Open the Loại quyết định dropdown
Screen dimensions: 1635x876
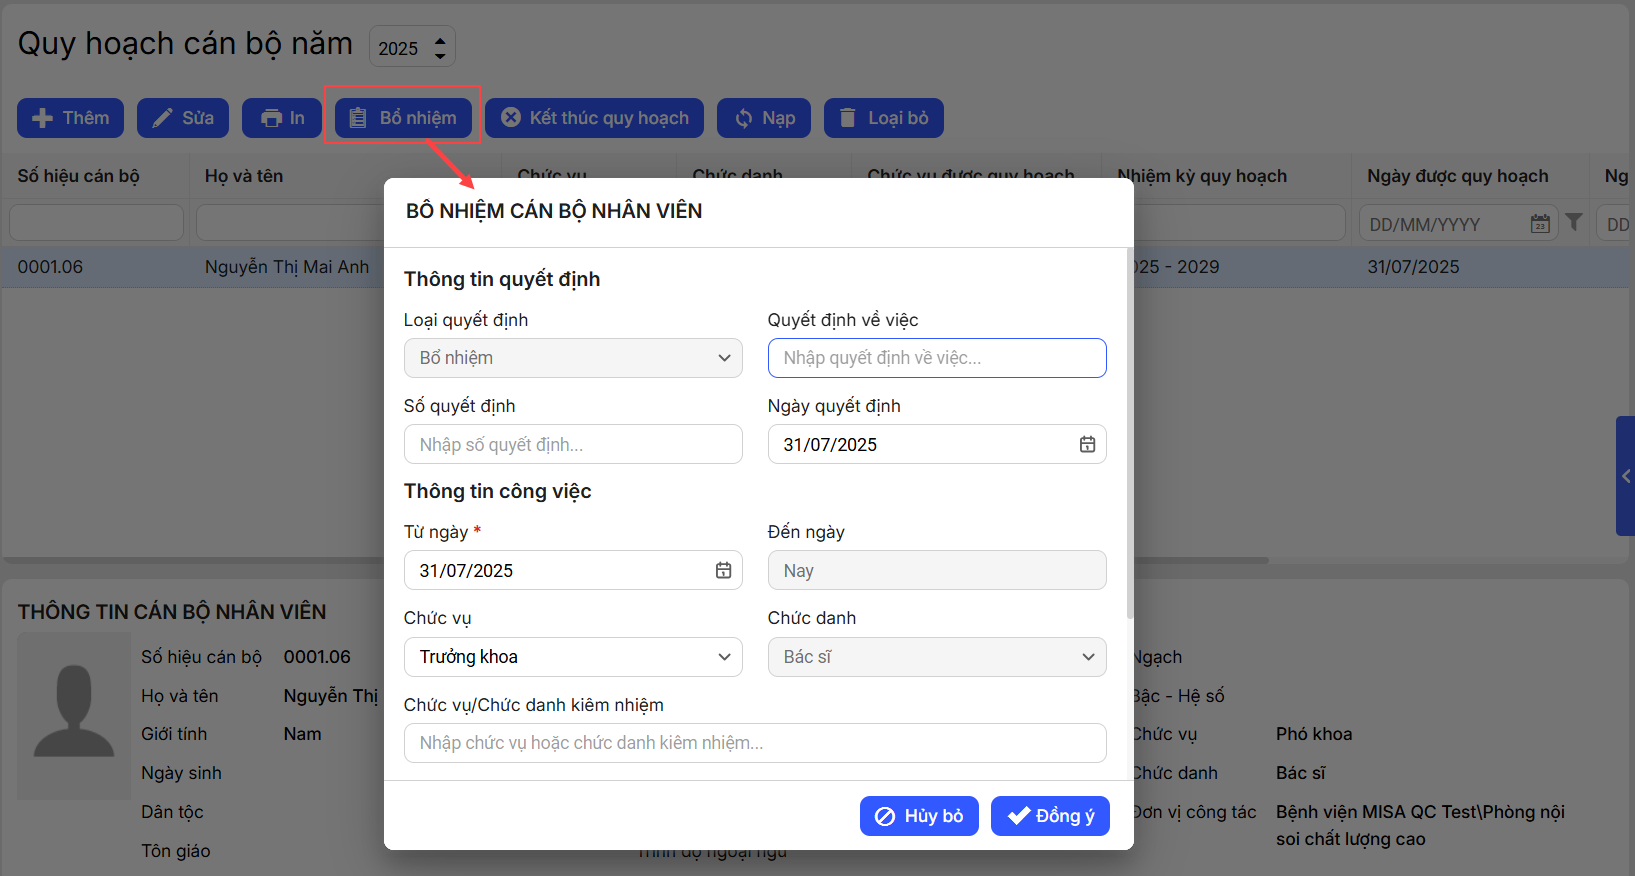(572, 358)
